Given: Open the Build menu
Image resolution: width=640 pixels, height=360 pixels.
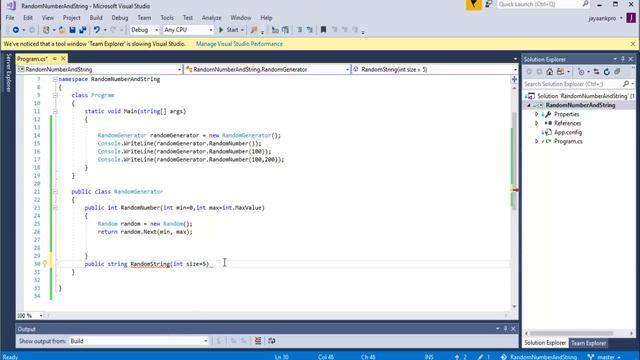Looking at the screenshot, I should (96, 18).
